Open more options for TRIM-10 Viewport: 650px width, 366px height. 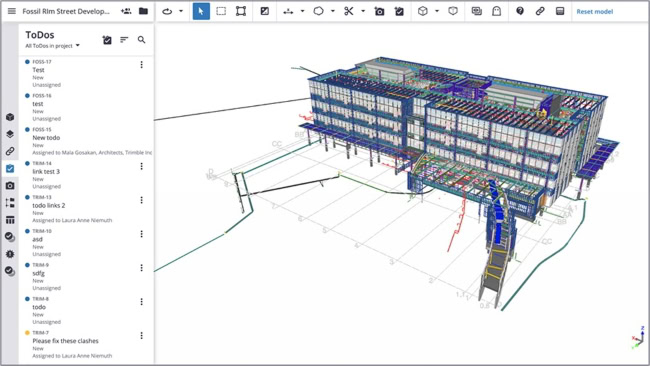coord(141,234)
